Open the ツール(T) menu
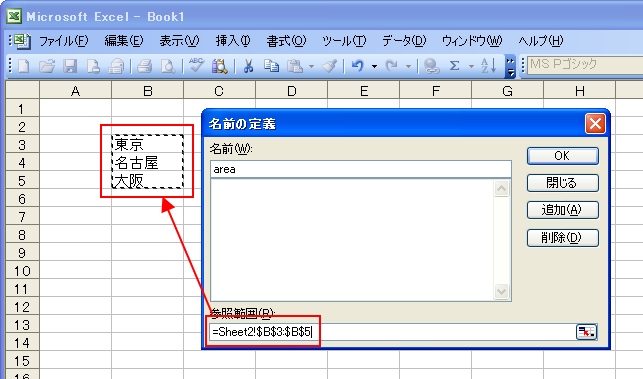The height and width of the screenshot is (379, 643). tap(344, 41)
